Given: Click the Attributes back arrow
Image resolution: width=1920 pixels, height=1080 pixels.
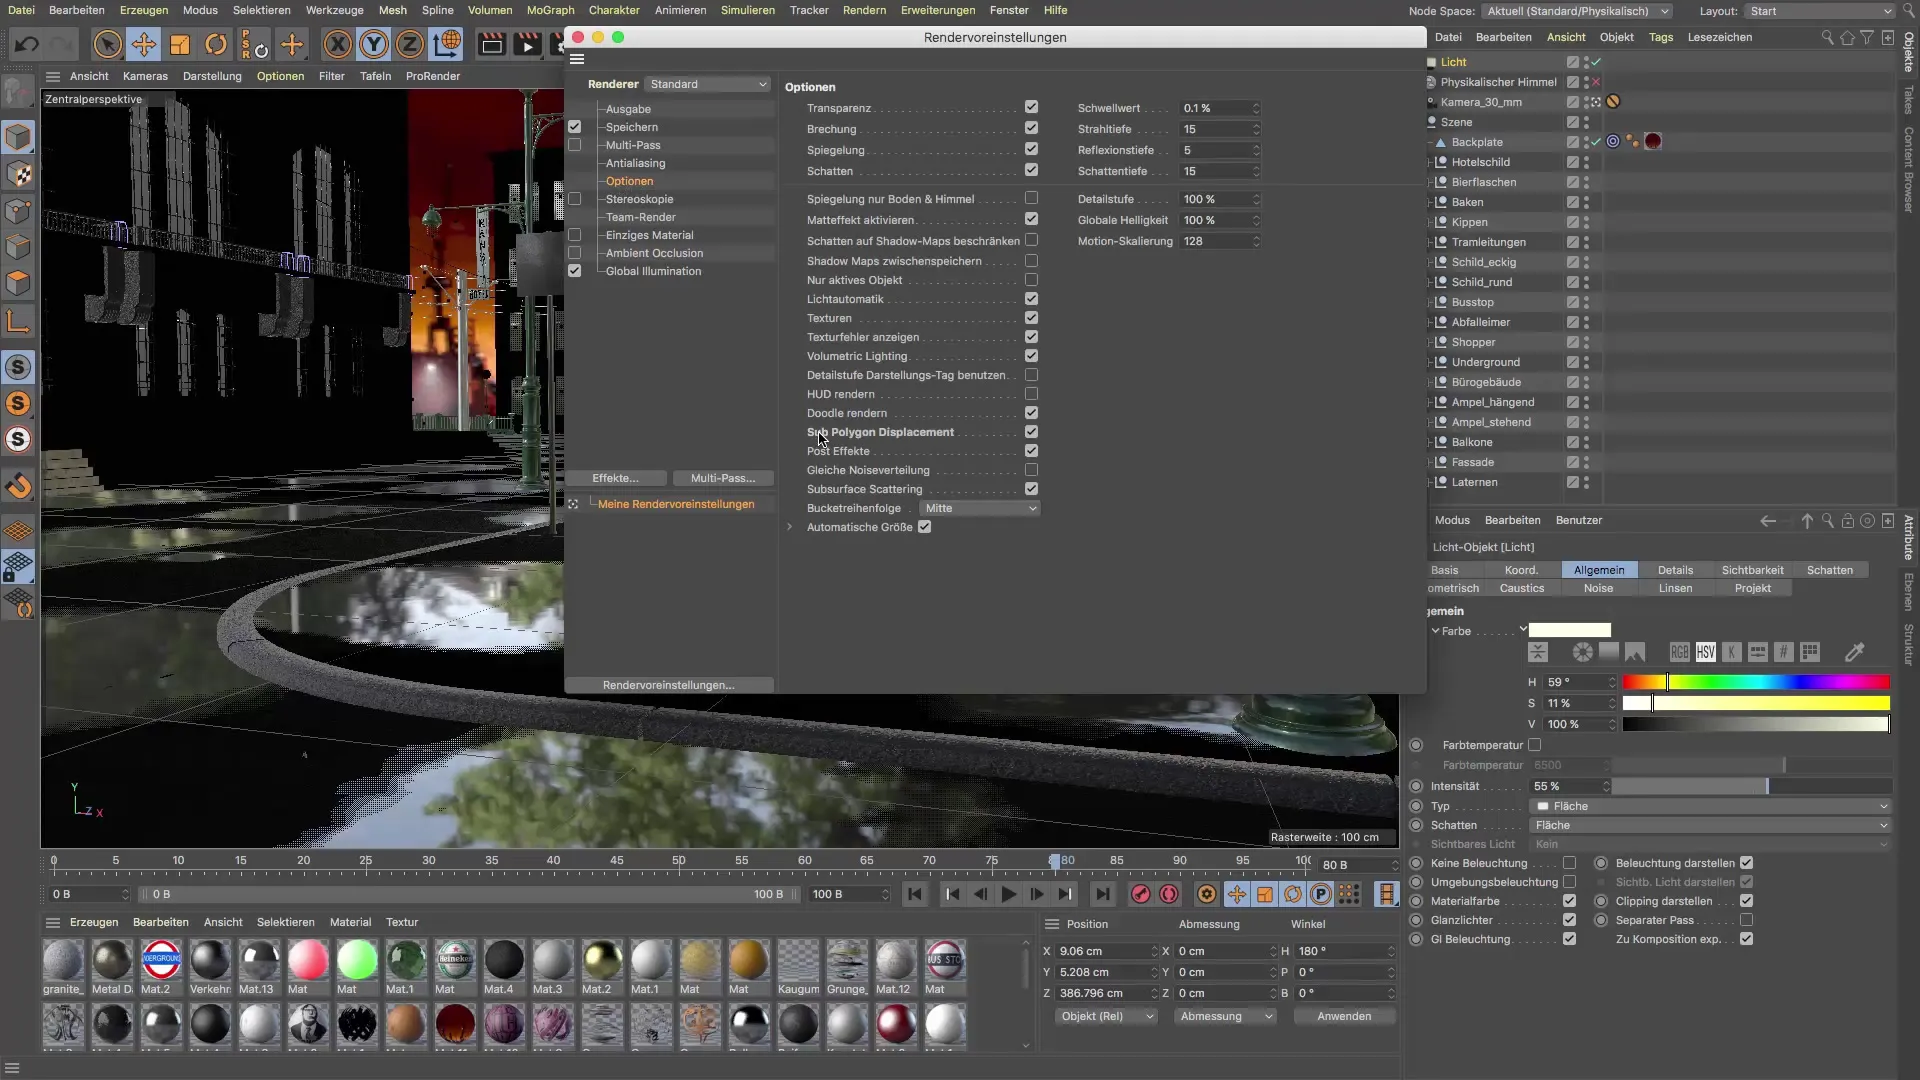Looking at the screenshot, I should pos(1768,521).
